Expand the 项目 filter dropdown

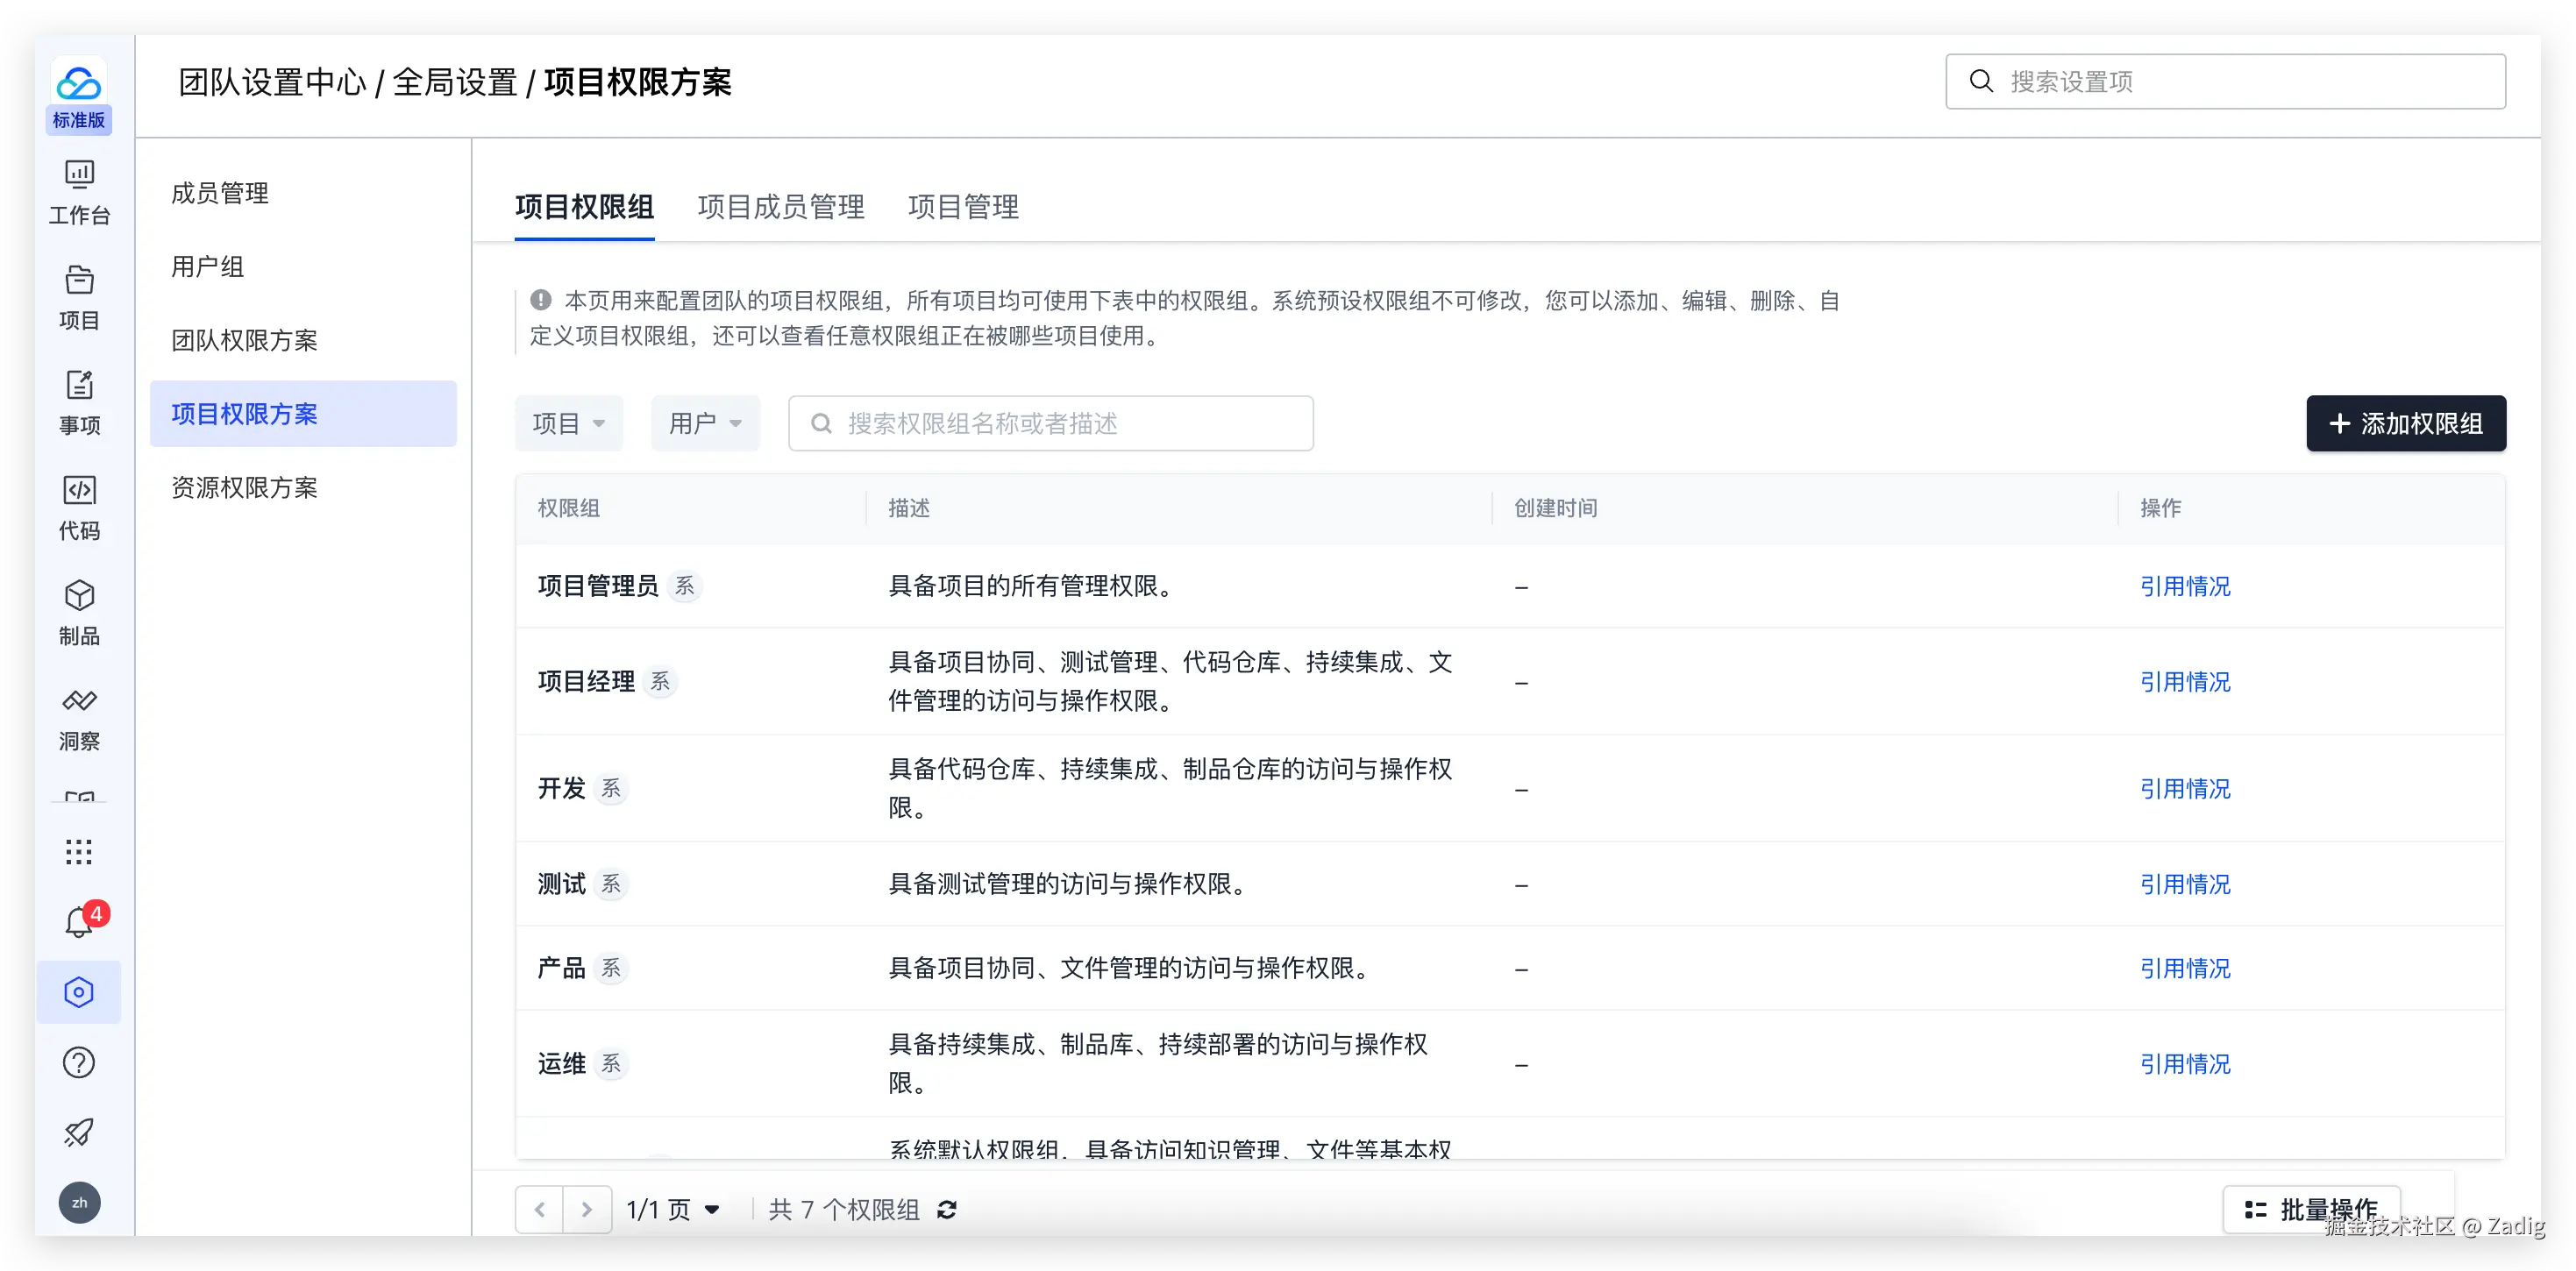(x=569, y=423)
